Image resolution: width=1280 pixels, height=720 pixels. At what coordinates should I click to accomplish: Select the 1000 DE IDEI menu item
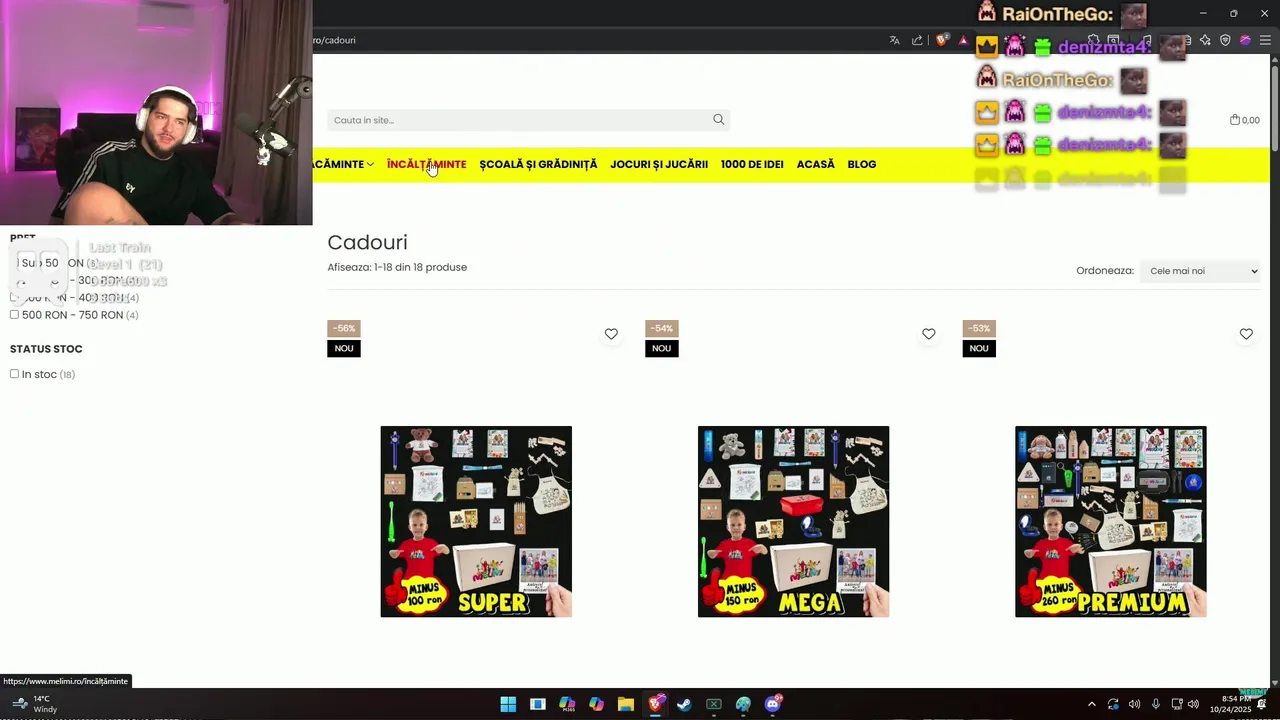point(752,164)
